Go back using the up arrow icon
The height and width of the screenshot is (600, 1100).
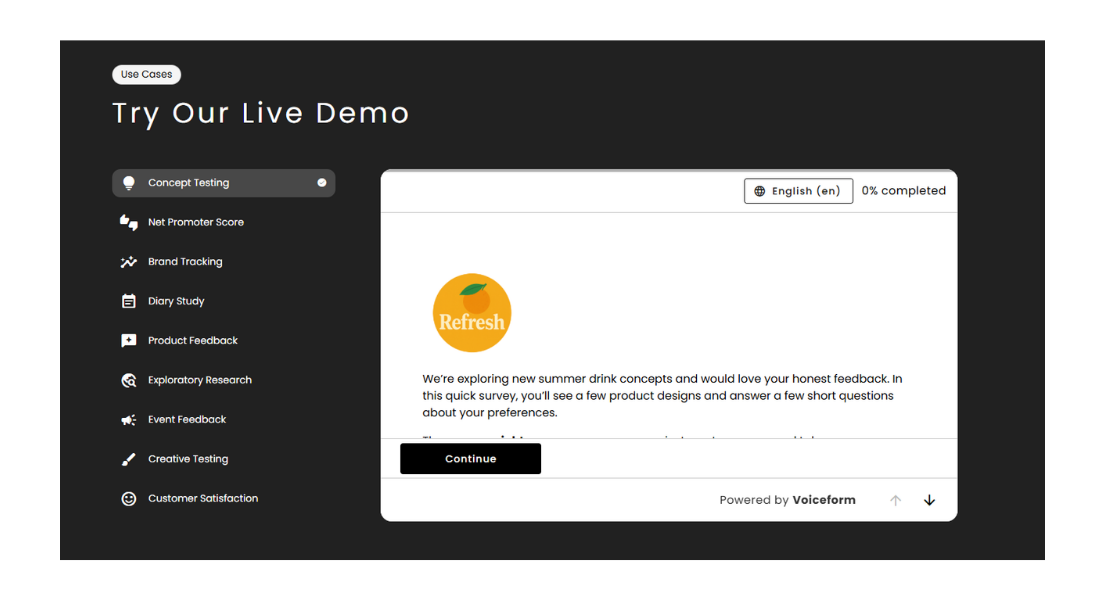(895, 499)
